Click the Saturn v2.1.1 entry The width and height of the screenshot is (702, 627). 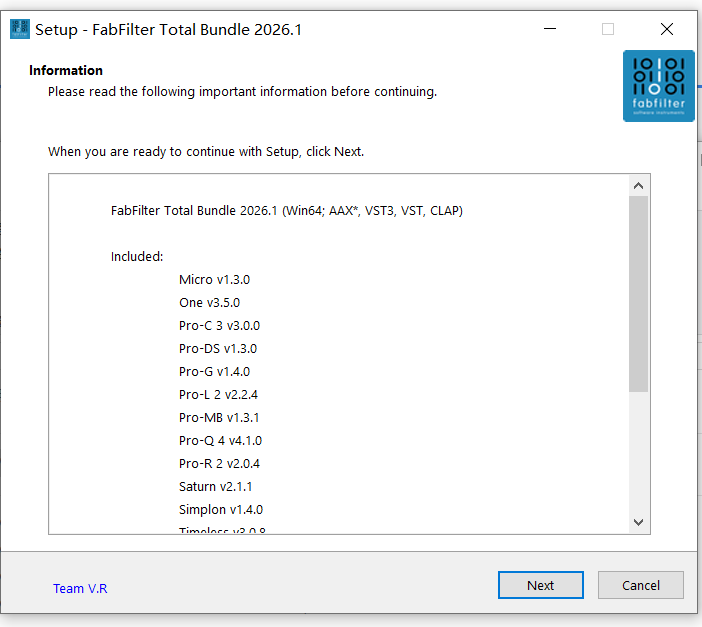pos(216,486)
